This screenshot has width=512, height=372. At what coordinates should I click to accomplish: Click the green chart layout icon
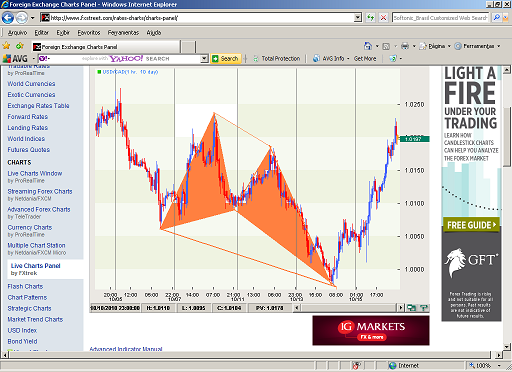pyautogui.click(x=411, y=308)
